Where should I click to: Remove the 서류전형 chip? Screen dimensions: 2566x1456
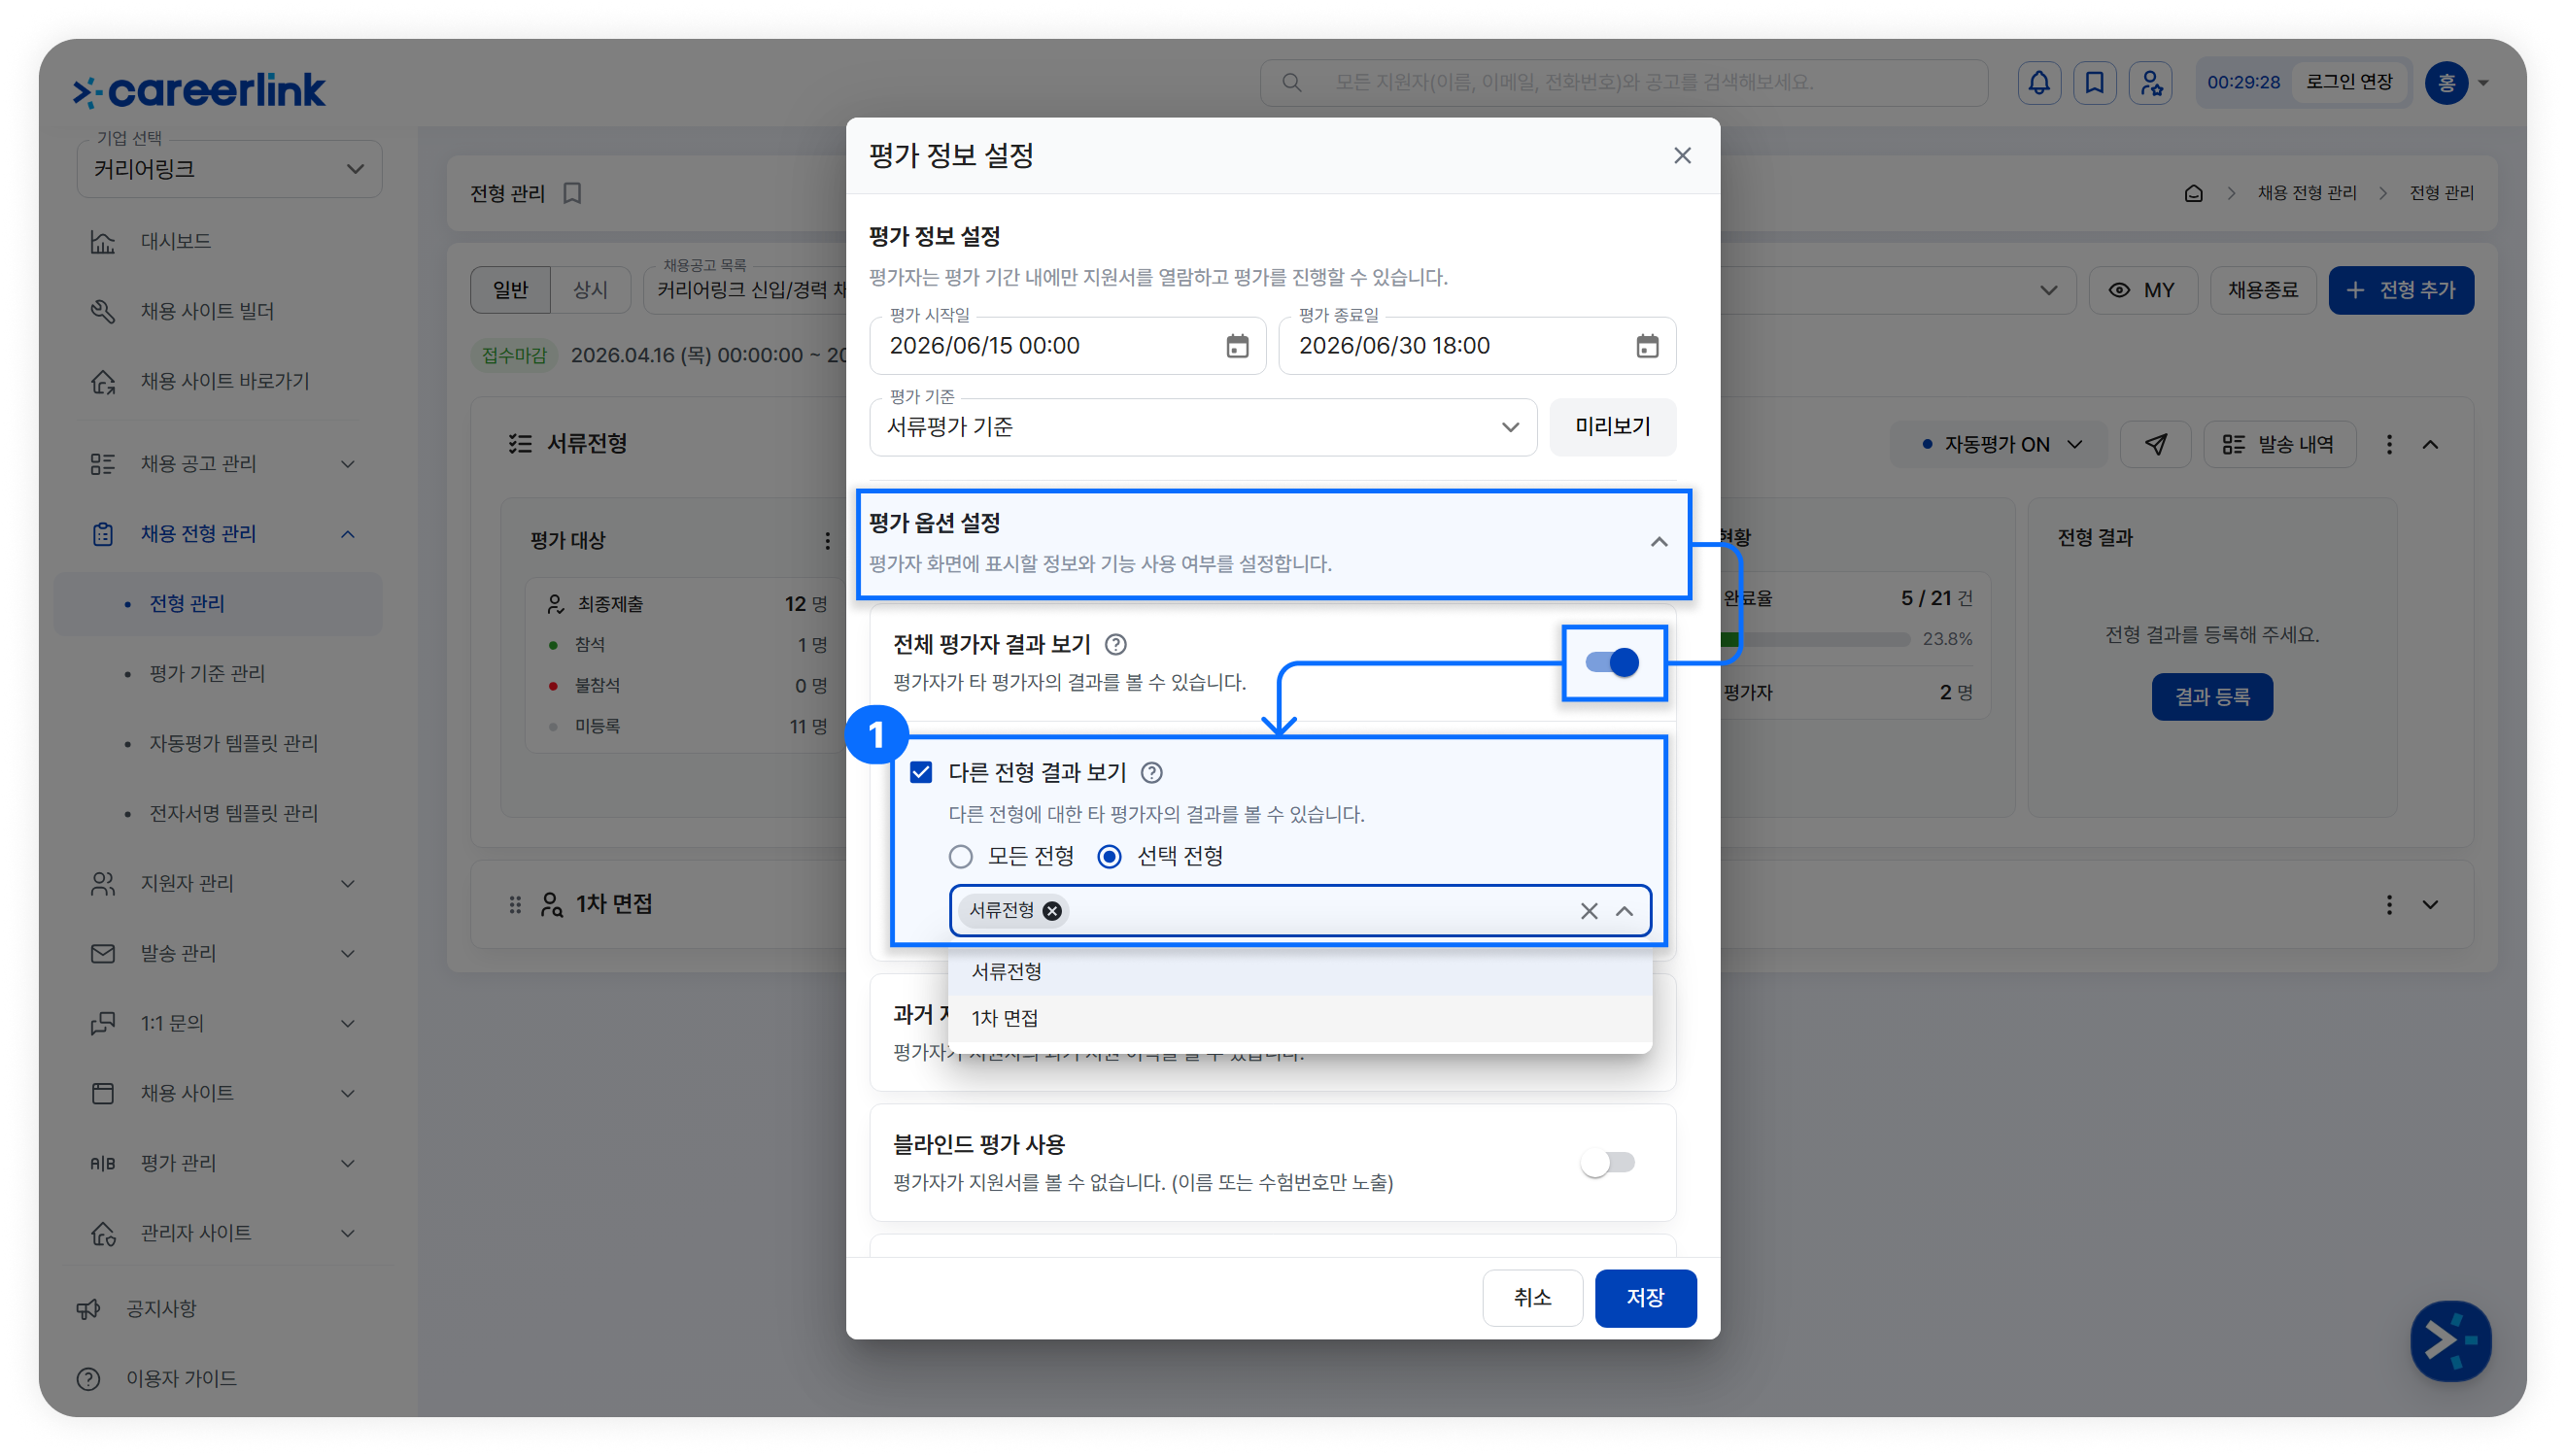coord(1052,910)
